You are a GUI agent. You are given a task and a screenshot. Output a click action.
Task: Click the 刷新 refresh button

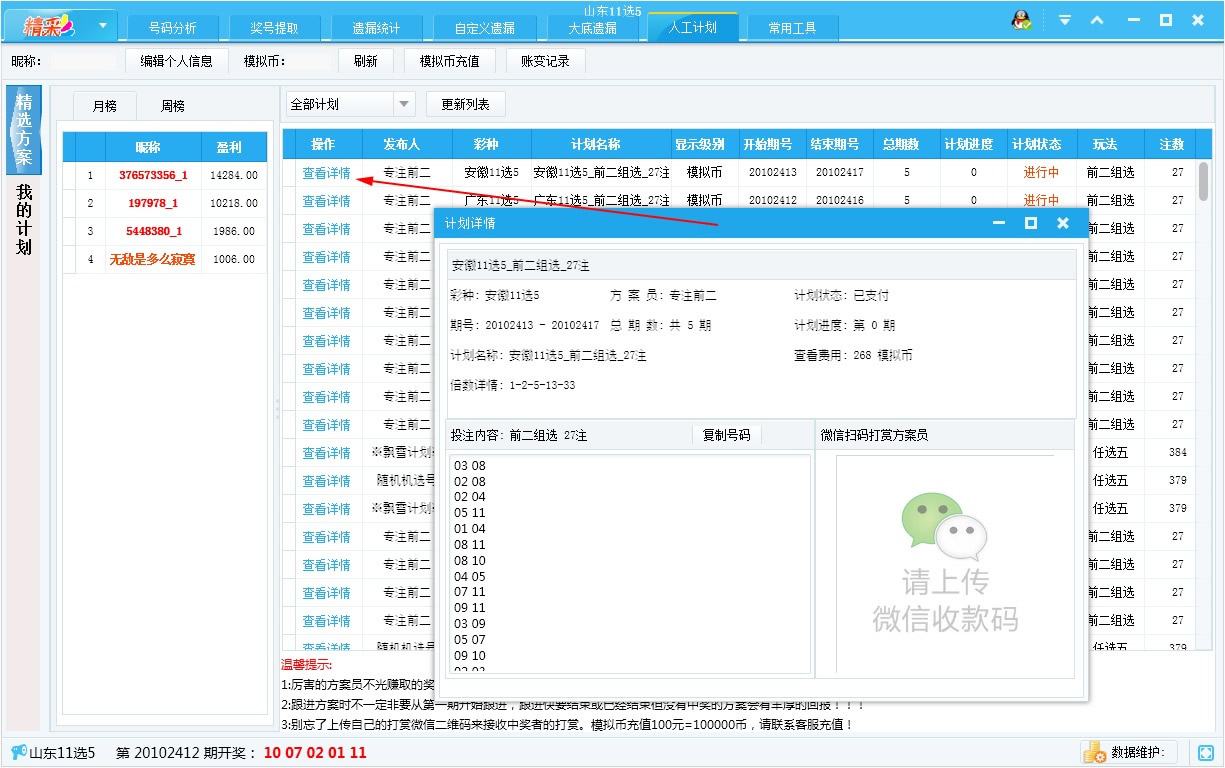point(365,60)
